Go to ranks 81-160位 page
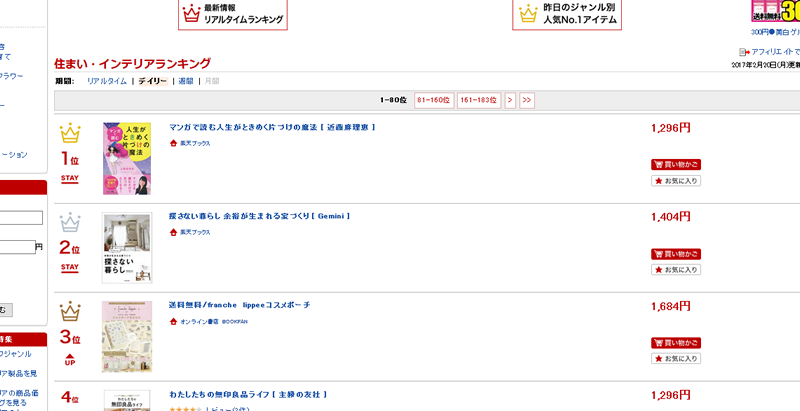This screenshot has height=411, width=800. [x=434, y=100]
